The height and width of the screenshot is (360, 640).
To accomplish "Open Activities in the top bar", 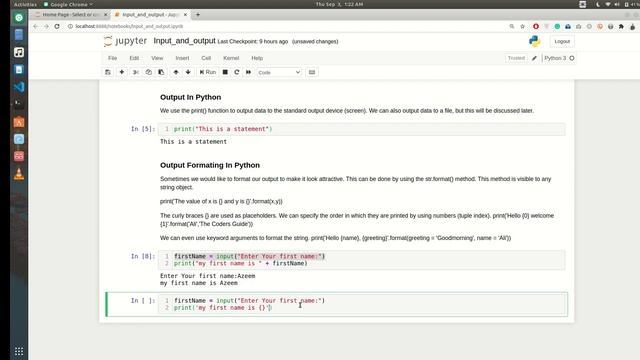I will tap(25, 4).
